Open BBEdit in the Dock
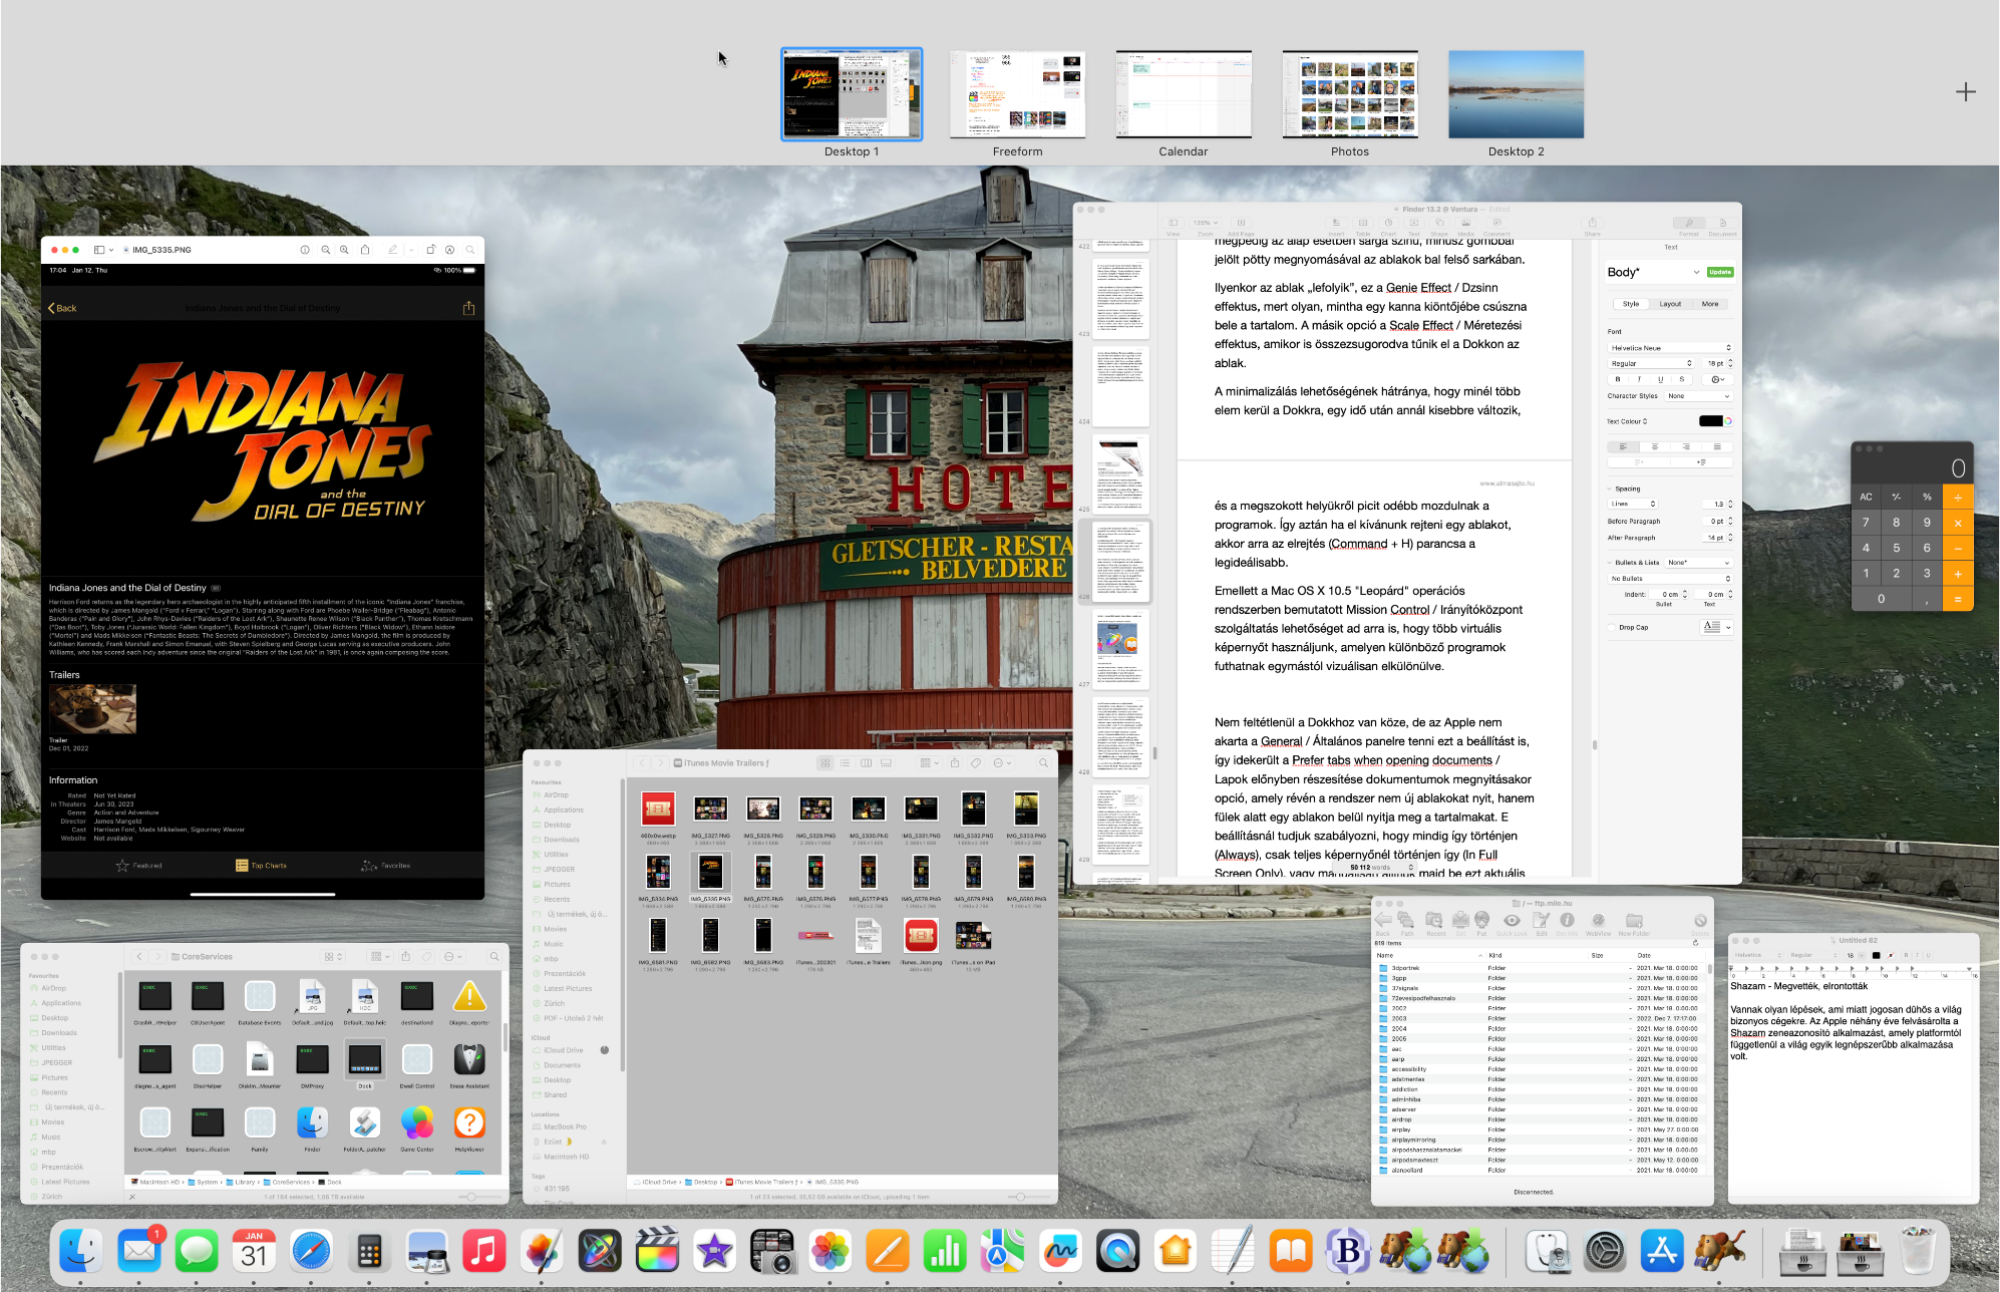 point(1348,1251)
